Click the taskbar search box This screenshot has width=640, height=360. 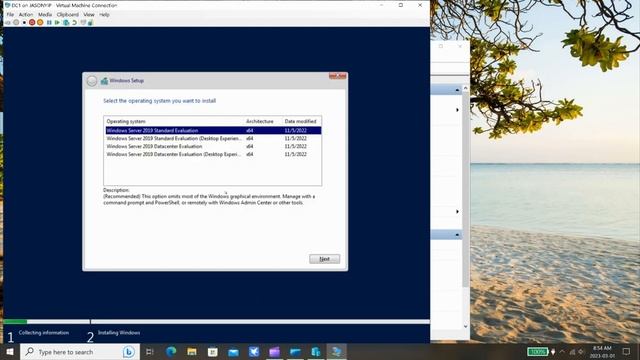click(x=80, y=351)
